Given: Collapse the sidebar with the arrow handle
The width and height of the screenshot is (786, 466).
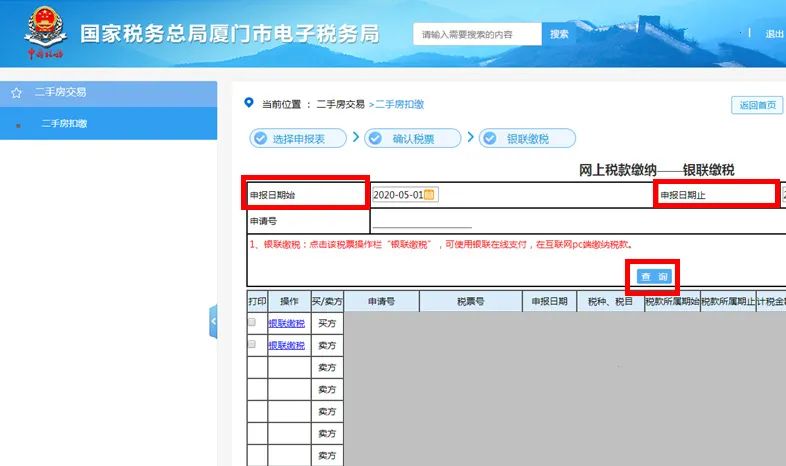Looking at the screenshot, I should point(213,321).
